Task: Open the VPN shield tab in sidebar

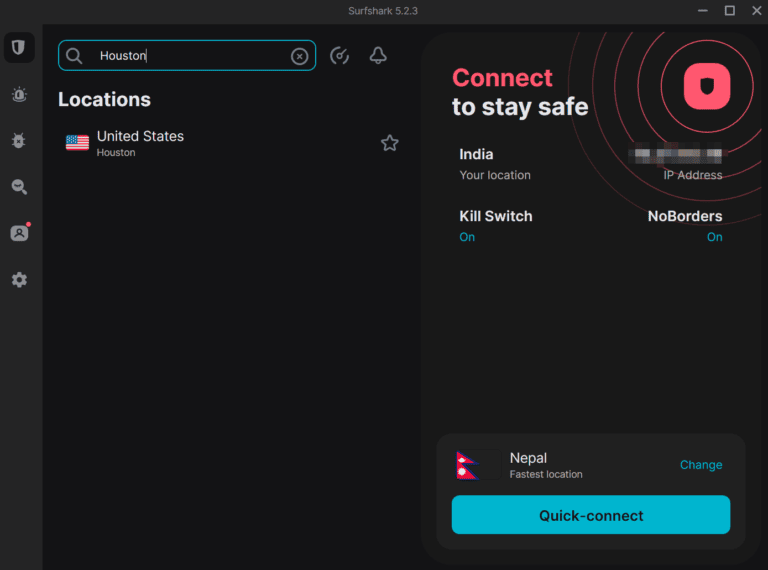Action: pyautogui.click(x=19, y=48)
